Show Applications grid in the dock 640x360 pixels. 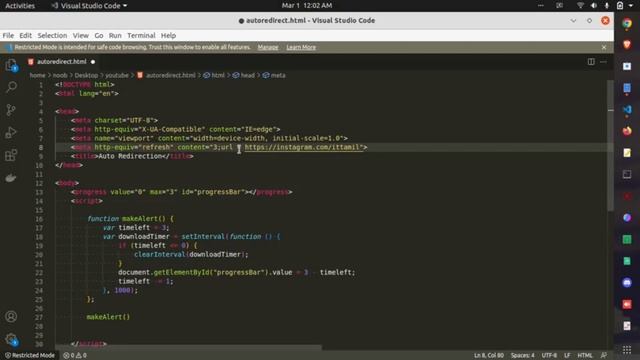coord(627,349)
